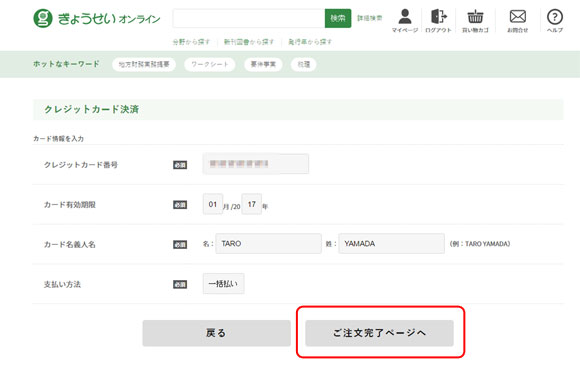
Task: Click the カード情報を入力 label
Action: [58, 139]
